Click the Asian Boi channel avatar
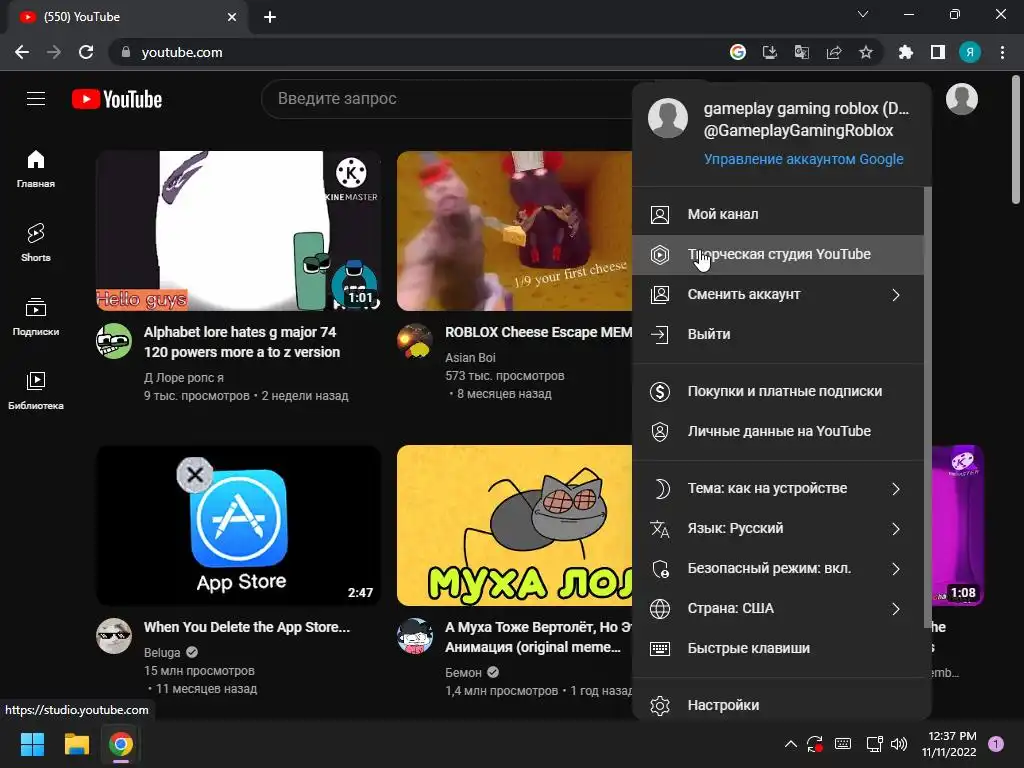Screen dimensions: 1024x768 tap(415, 341)
